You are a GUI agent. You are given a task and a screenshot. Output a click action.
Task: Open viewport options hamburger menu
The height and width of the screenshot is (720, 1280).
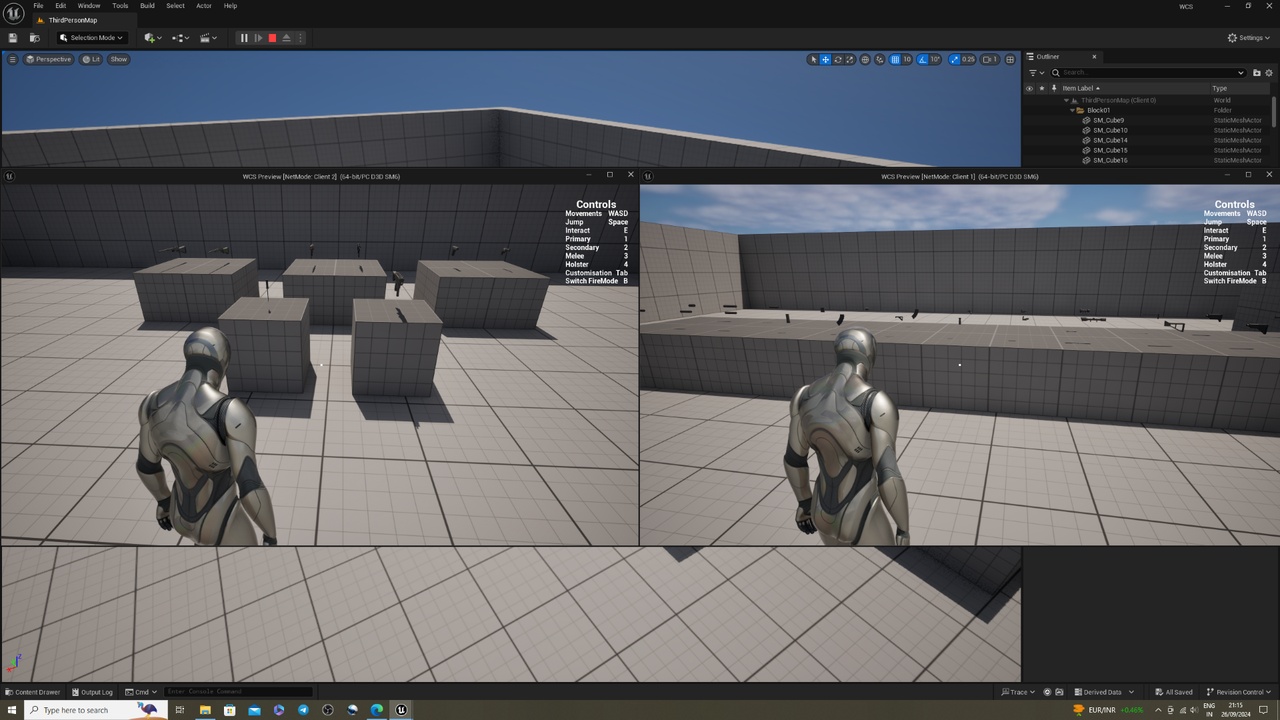point(12,59)
